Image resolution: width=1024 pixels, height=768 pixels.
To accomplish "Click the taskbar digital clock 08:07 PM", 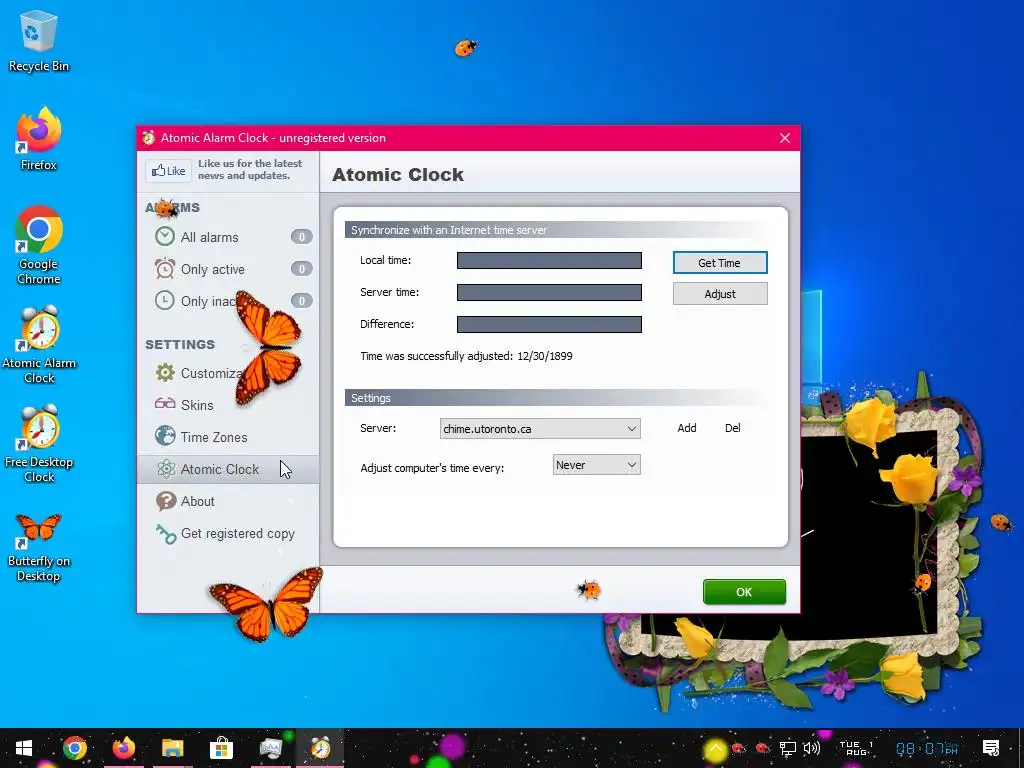I will click(x=927, y=748).
